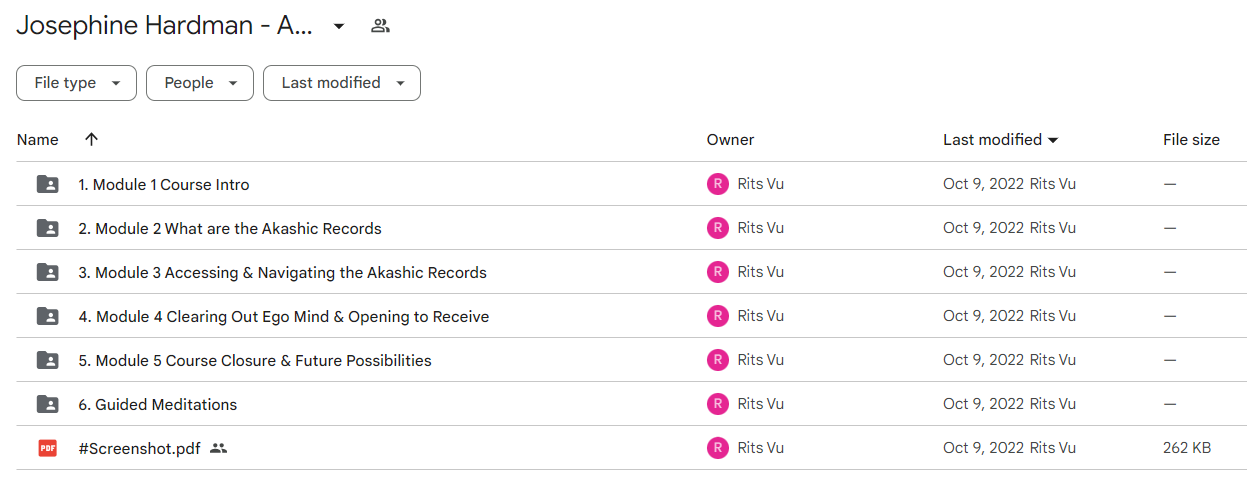Image resolution: width=1247 pixels, height=502 pixels.
Task: Open the #Screenshot.pdf file name
Action: (140, 449)
